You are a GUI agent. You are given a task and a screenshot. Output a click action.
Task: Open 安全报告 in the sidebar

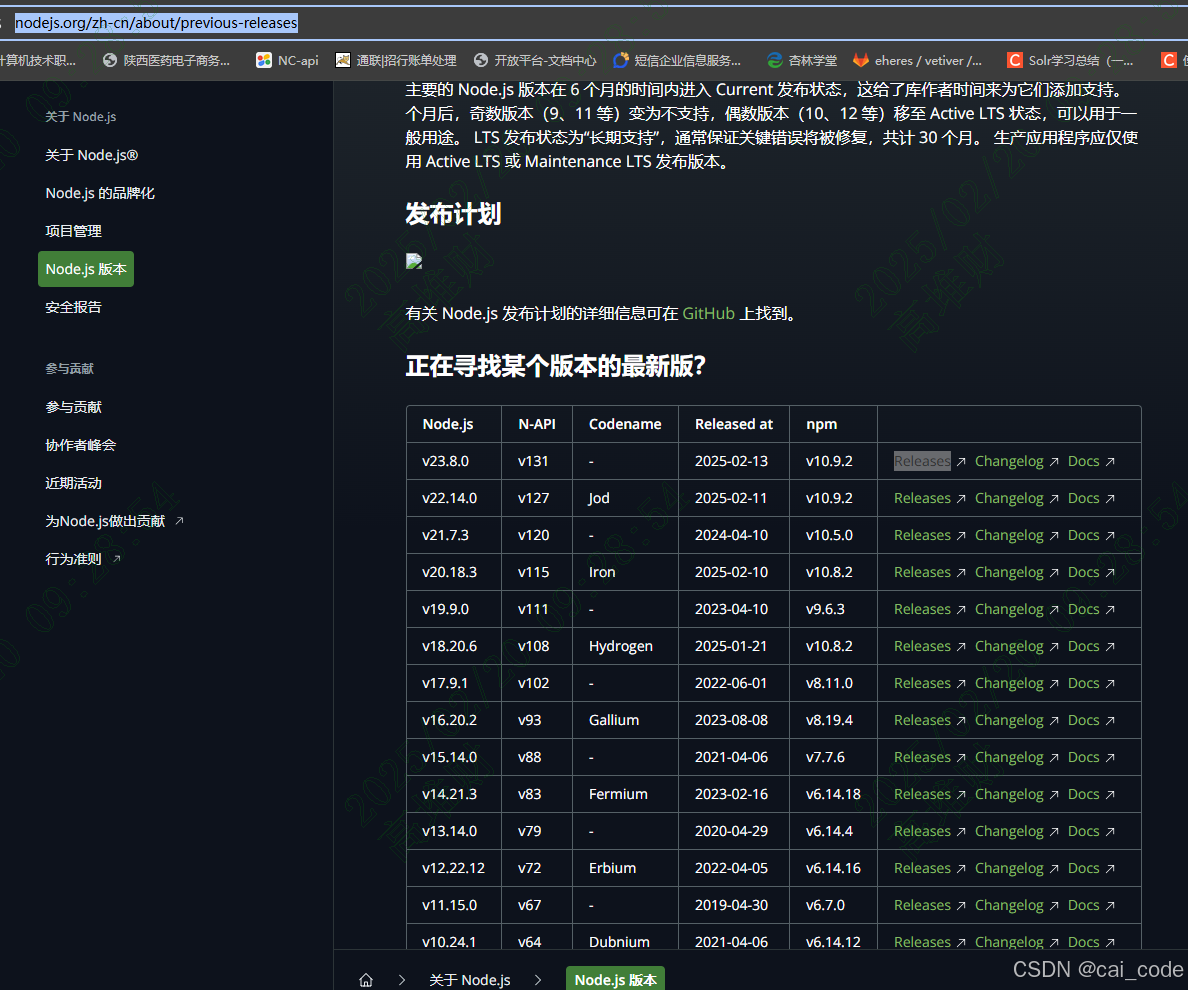click(x=73, y=307)
